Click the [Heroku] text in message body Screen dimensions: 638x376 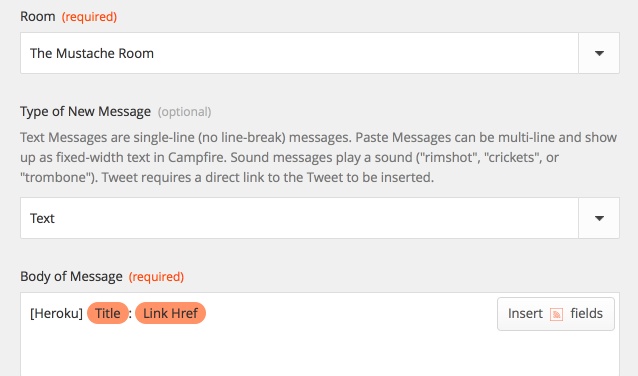(x=56, y=314)
